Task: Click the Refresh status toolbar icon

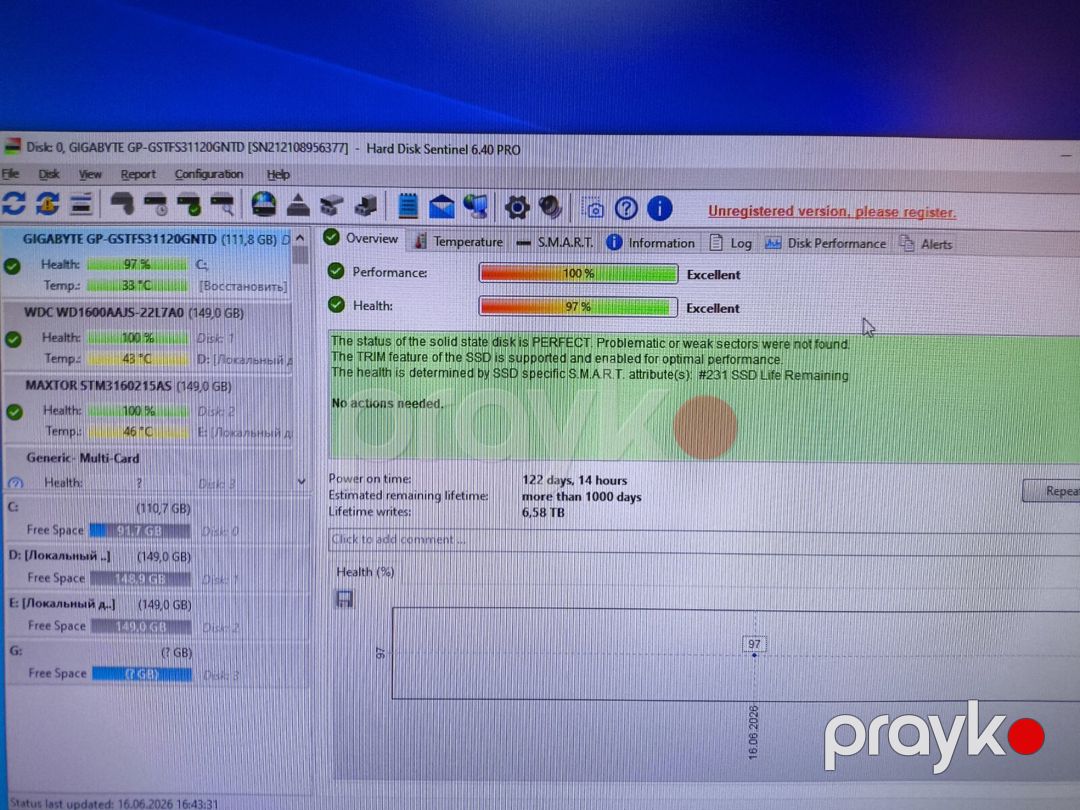Action: point(14,204)
